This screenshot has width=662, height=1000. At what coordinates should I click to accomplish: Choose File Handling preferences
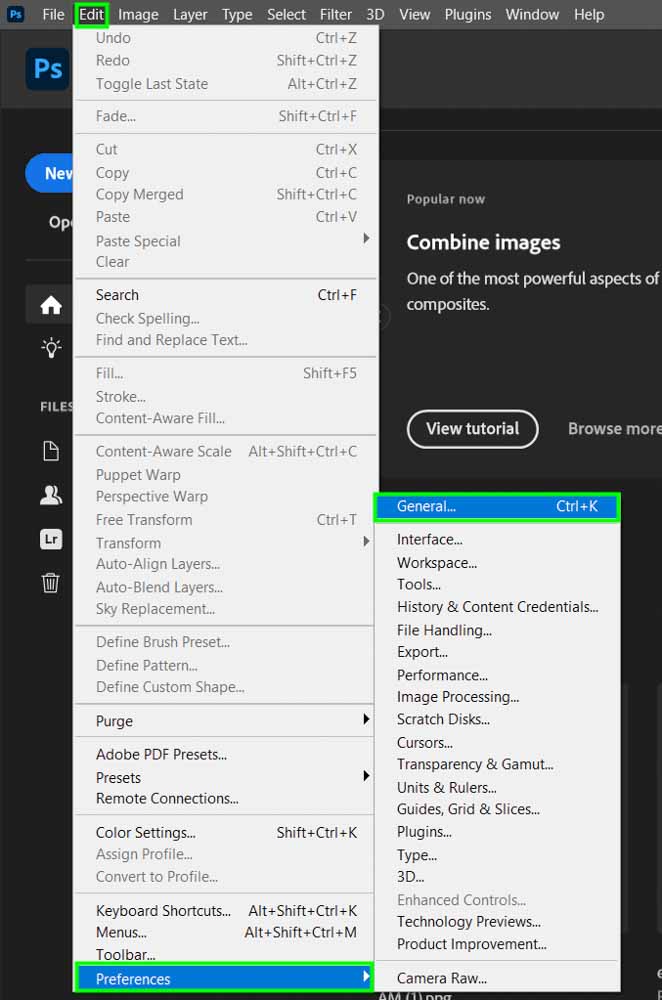tap(497, 630)
